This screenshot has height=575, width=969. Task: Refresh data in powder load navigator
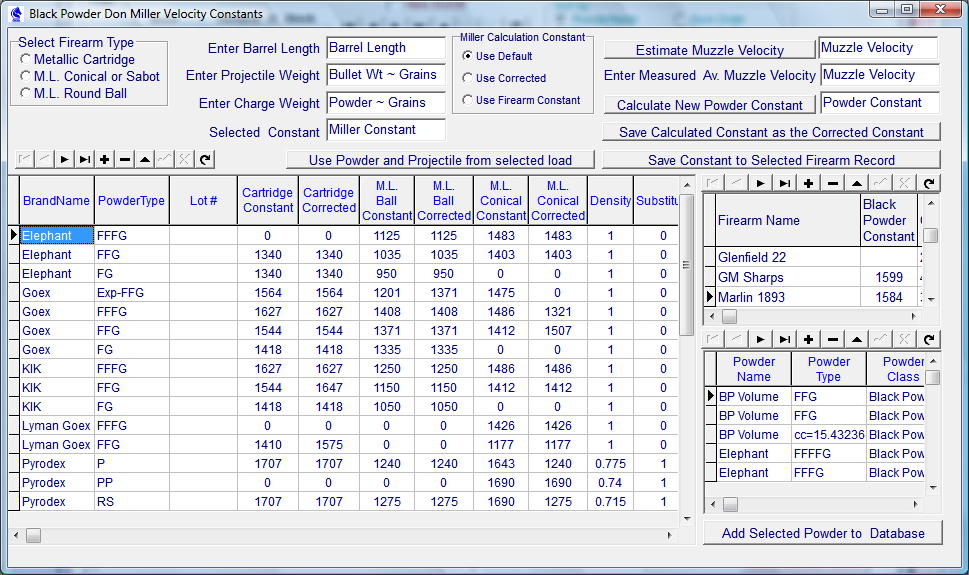(205, 159)
